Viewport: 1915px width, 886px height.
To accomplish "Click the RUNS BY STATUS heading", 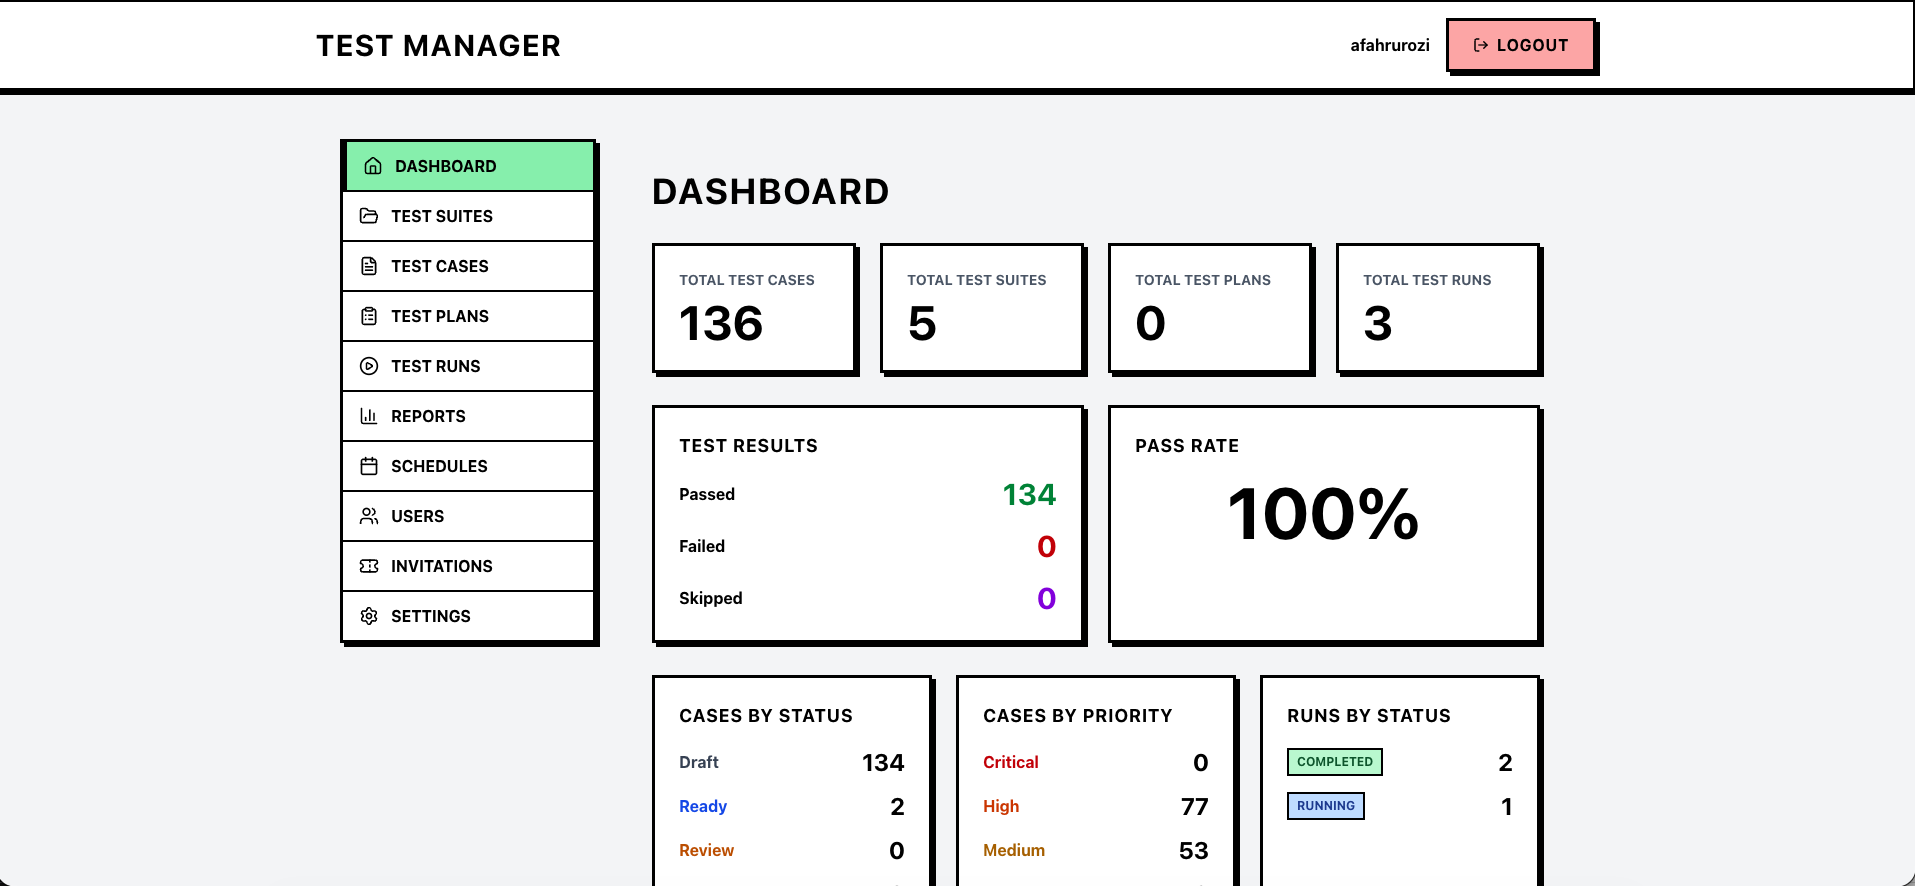I will point(1369,716).
